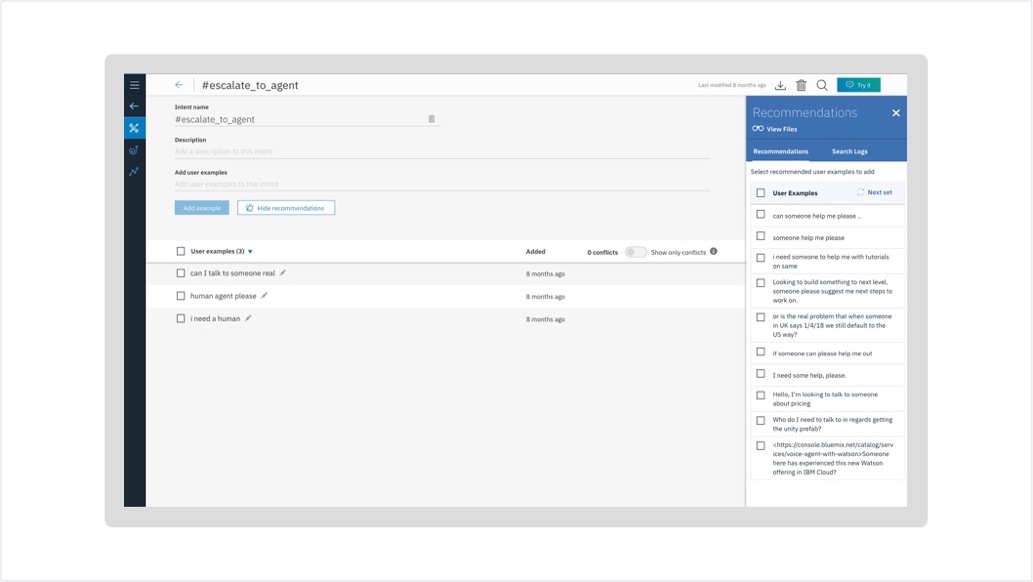
Task: Check 'Looking to build something to next level' box
Action: point(761,283)
